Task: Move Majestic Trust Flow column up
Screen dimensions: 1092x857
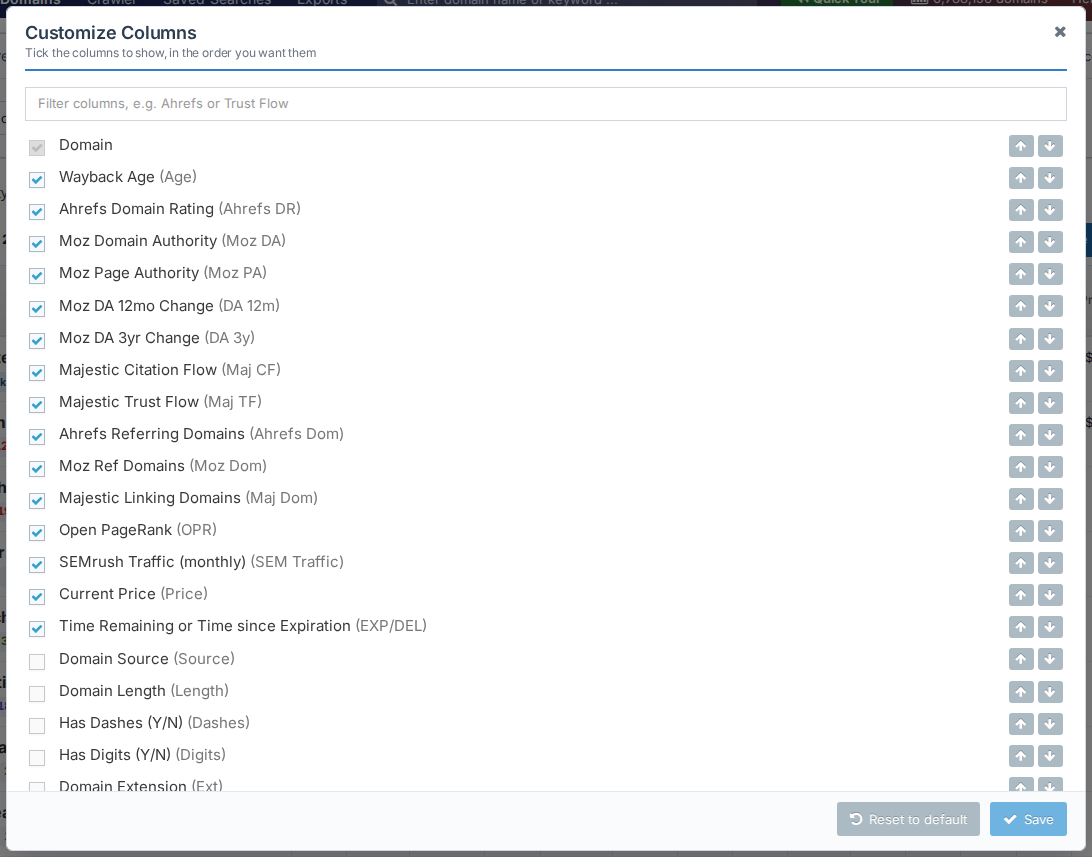Action: coord(1021,403)
